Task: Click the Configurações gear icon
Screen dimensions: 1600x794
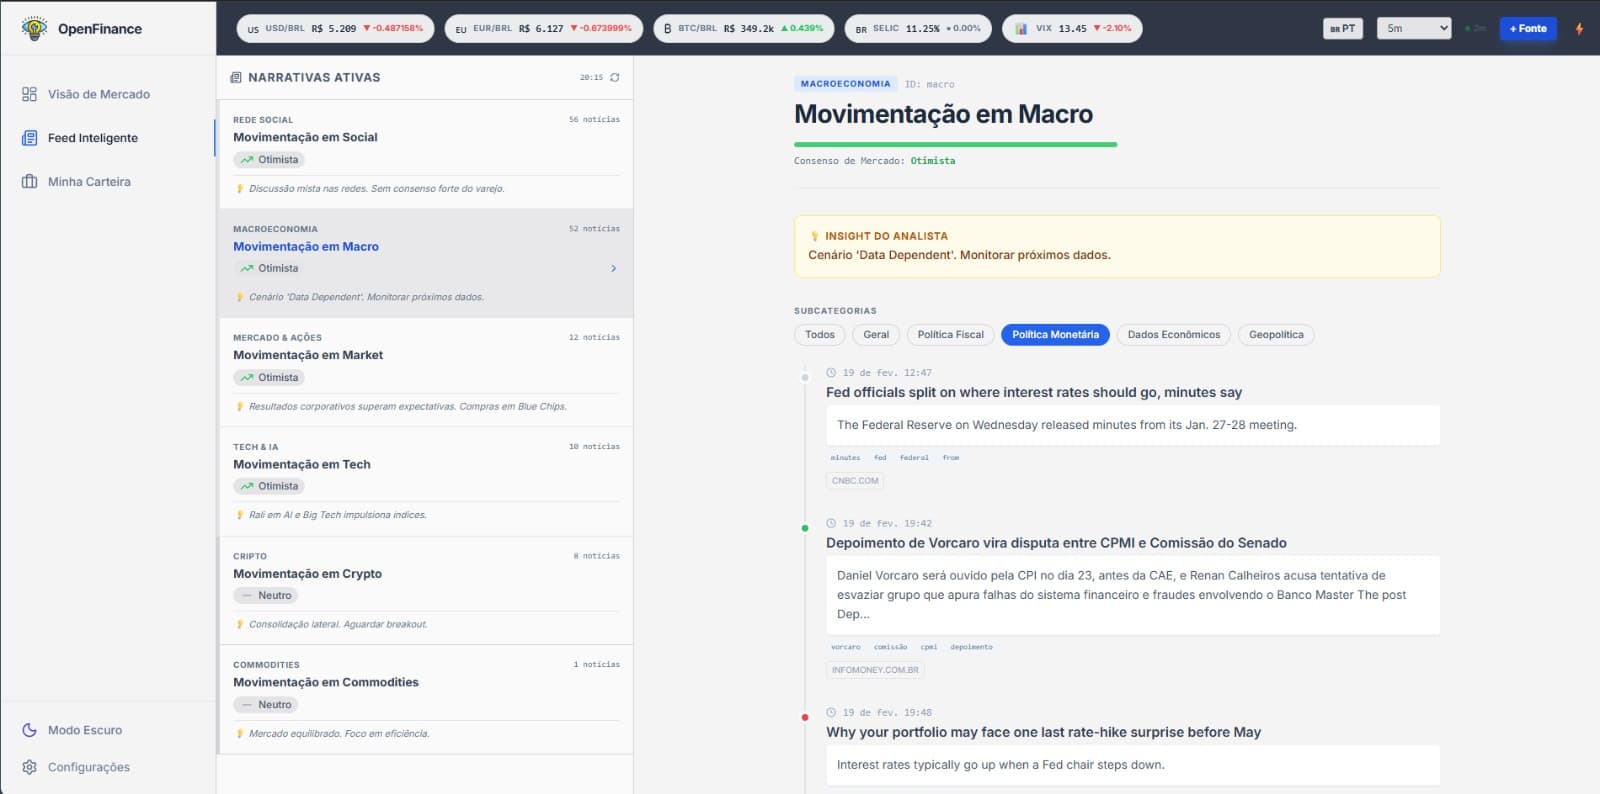Action: 29,767
